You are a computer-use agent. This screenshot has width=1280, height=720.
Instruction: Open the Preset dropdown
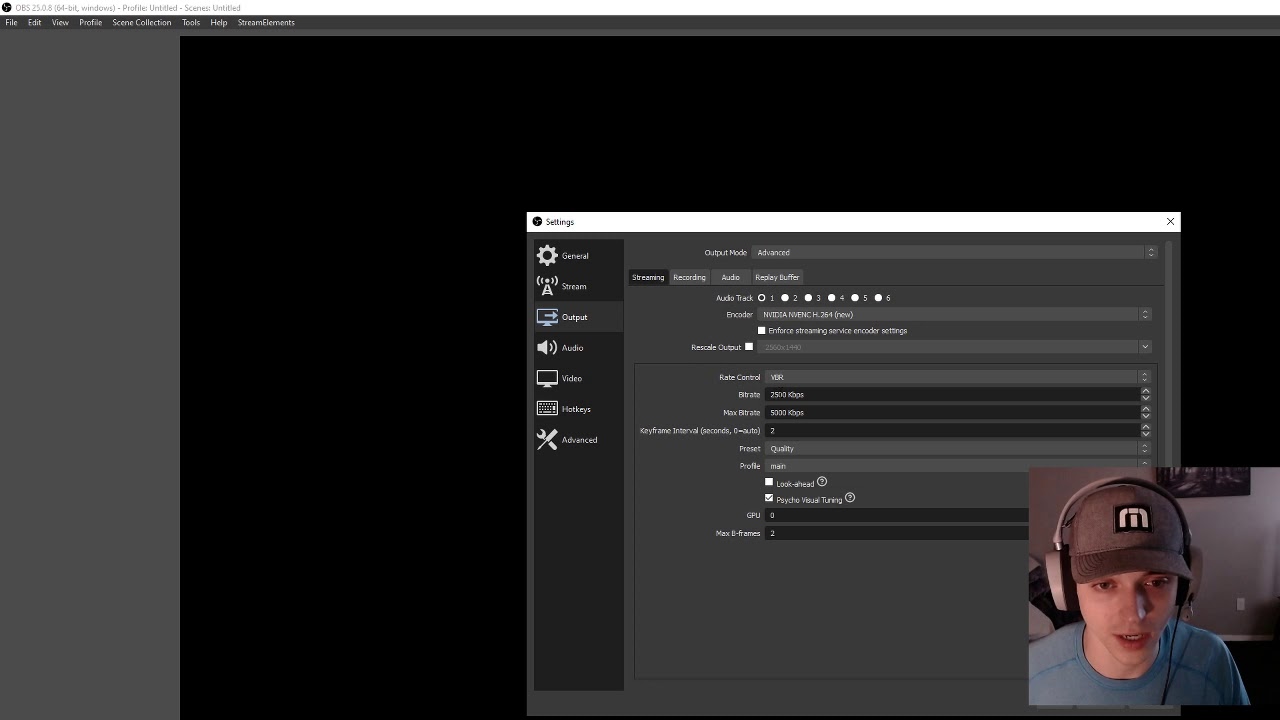tap(958, 449)
